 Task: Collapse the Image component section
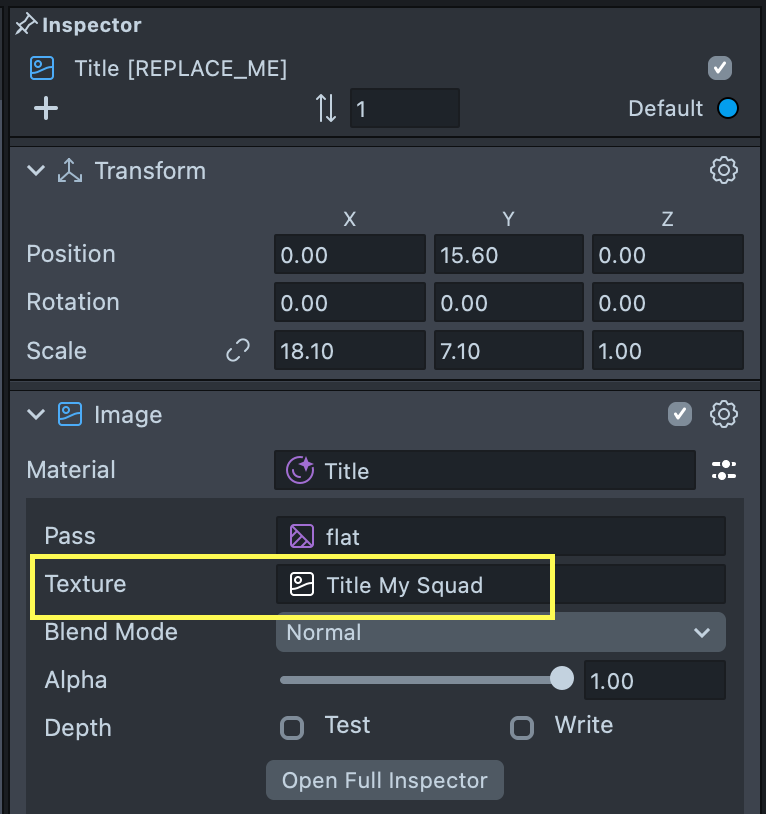click(x=36, y=414)
